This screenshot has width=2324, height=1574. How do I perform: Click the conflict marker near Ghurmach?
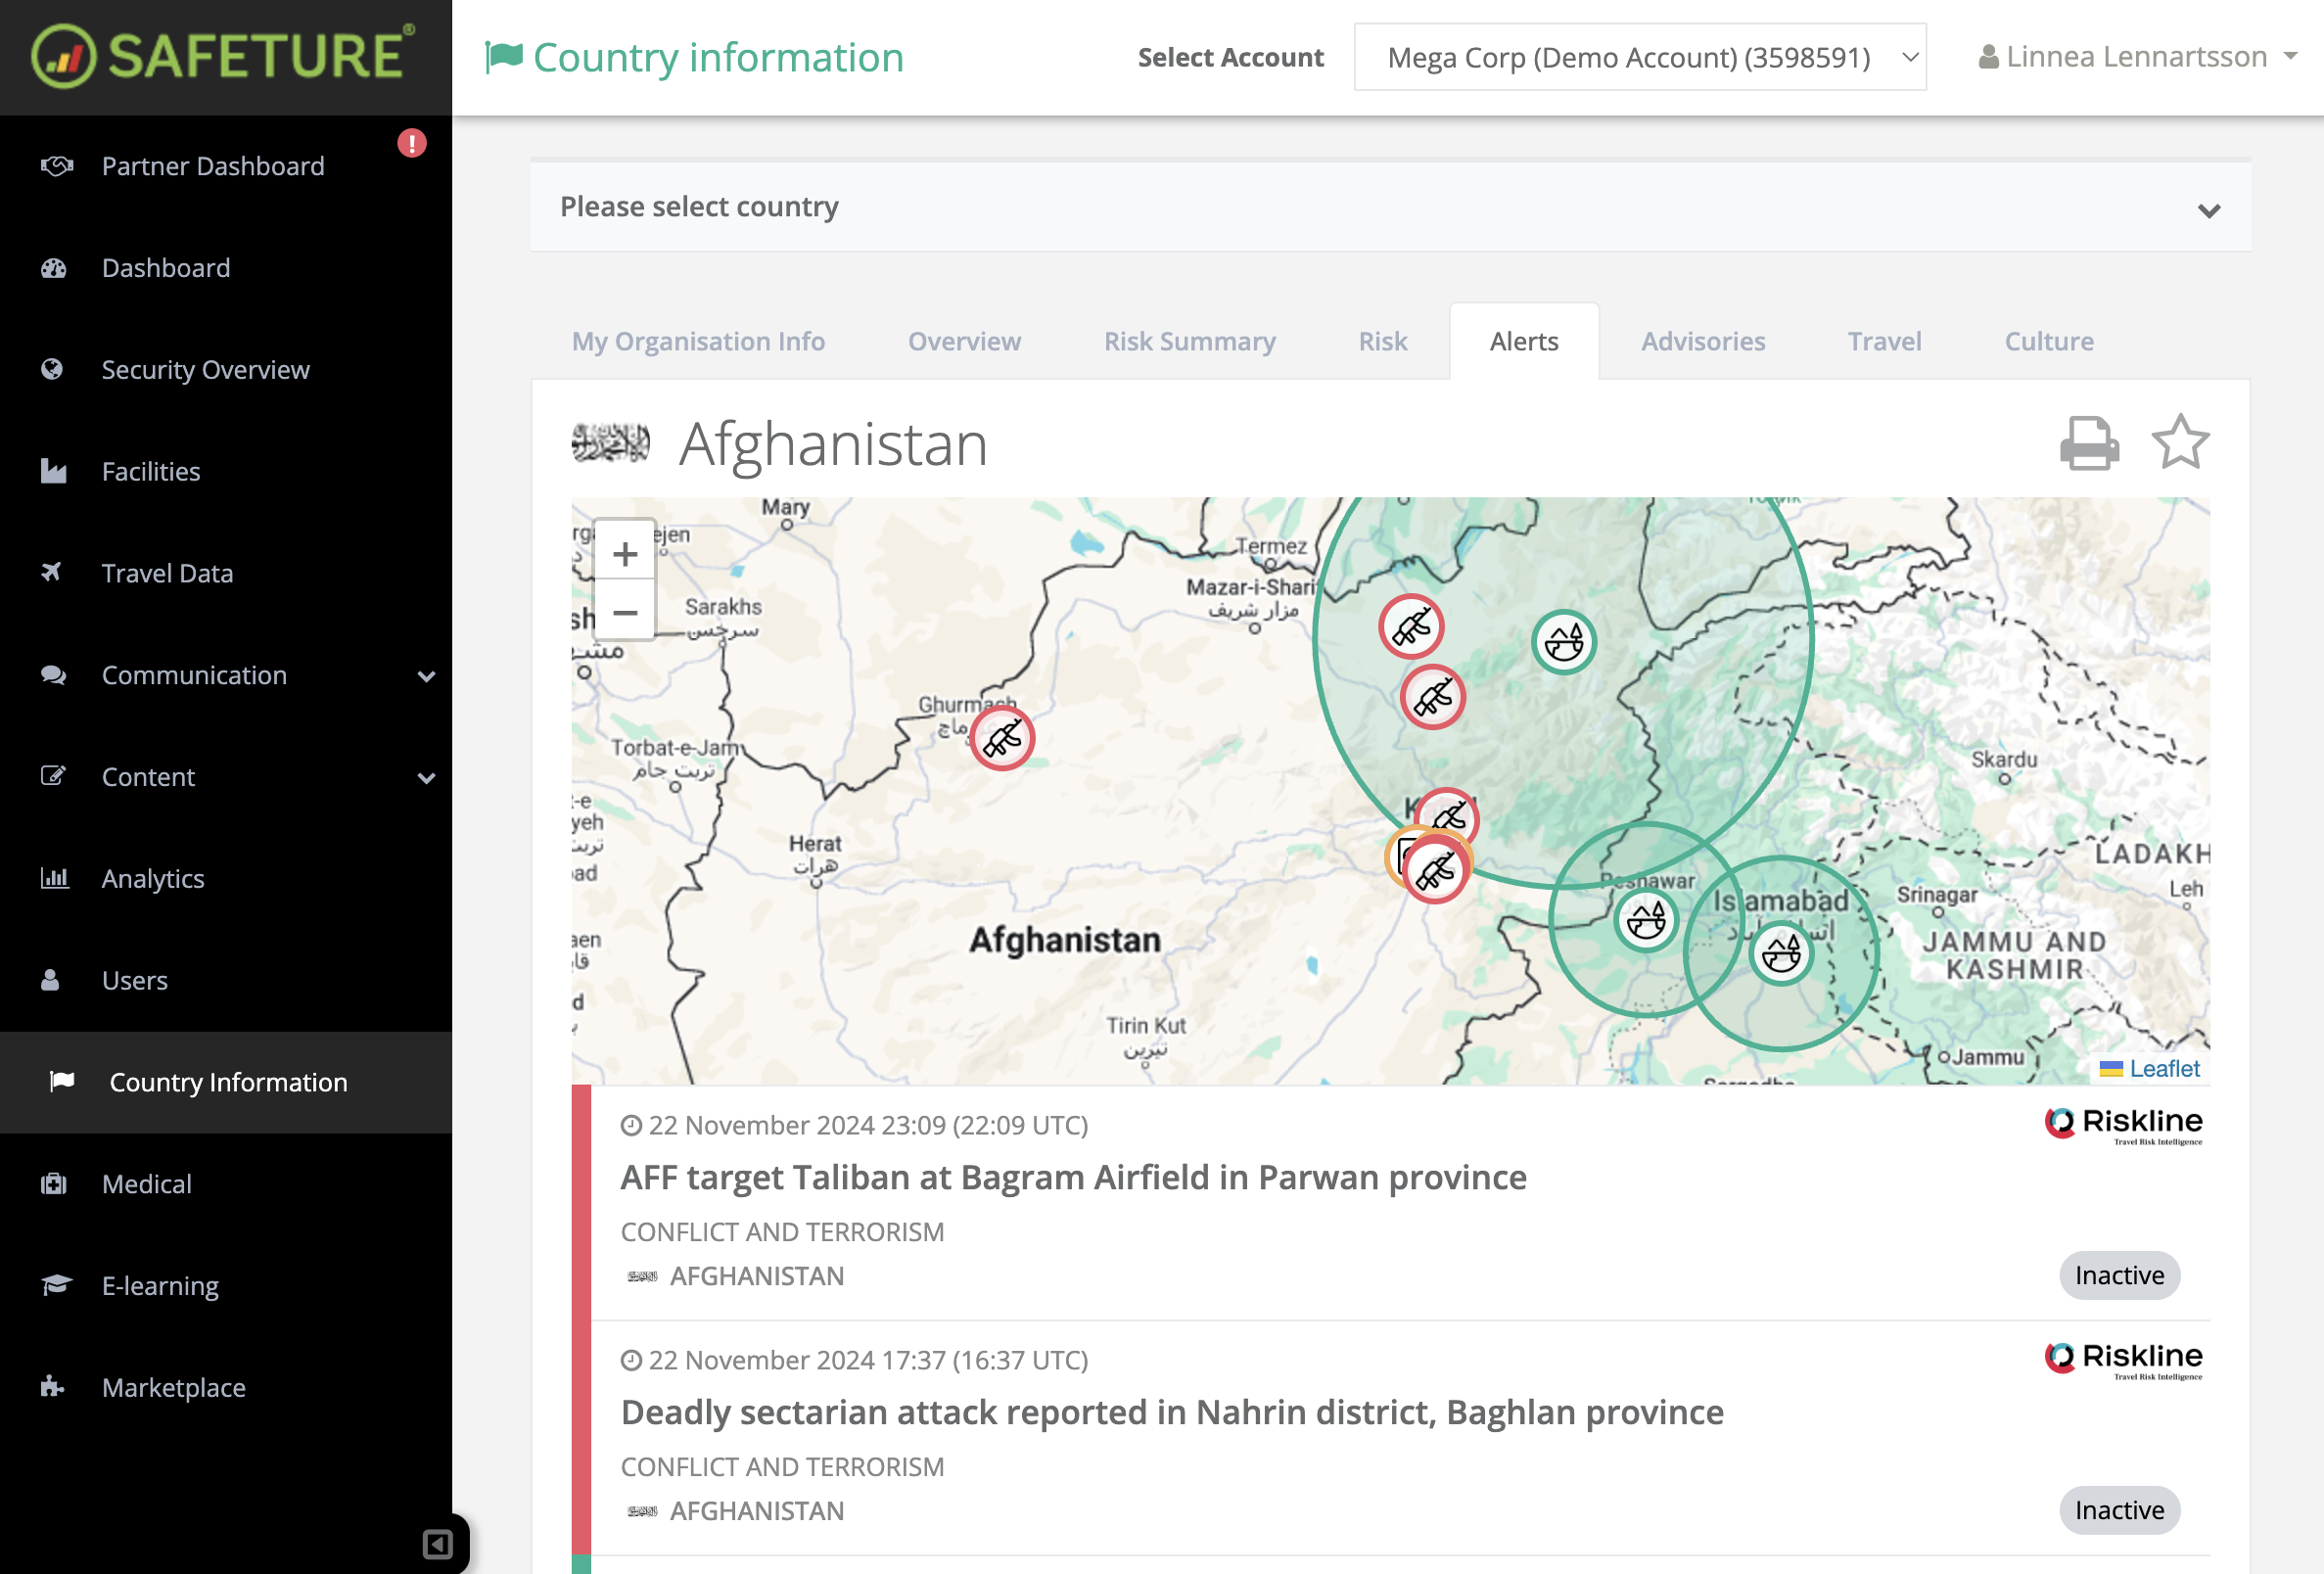[x=1002, y=739]
